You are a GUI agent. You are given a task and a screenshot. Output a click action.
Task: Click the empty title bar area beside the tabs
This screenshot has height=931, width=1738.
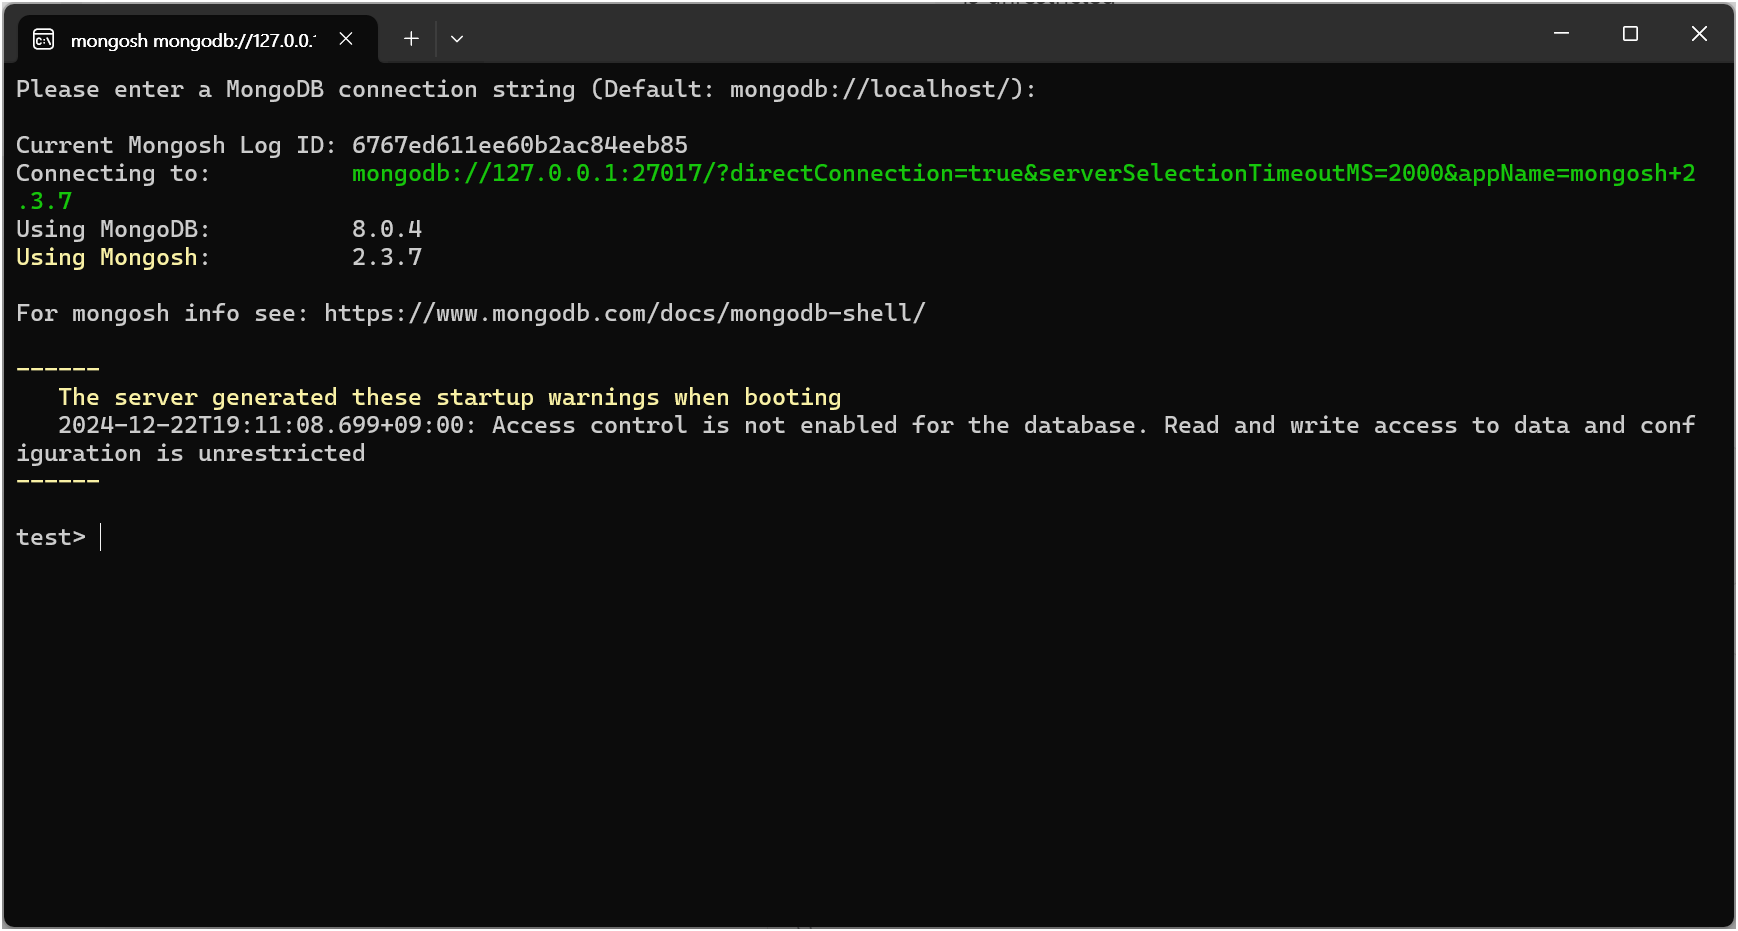[x=1000, y=35]
